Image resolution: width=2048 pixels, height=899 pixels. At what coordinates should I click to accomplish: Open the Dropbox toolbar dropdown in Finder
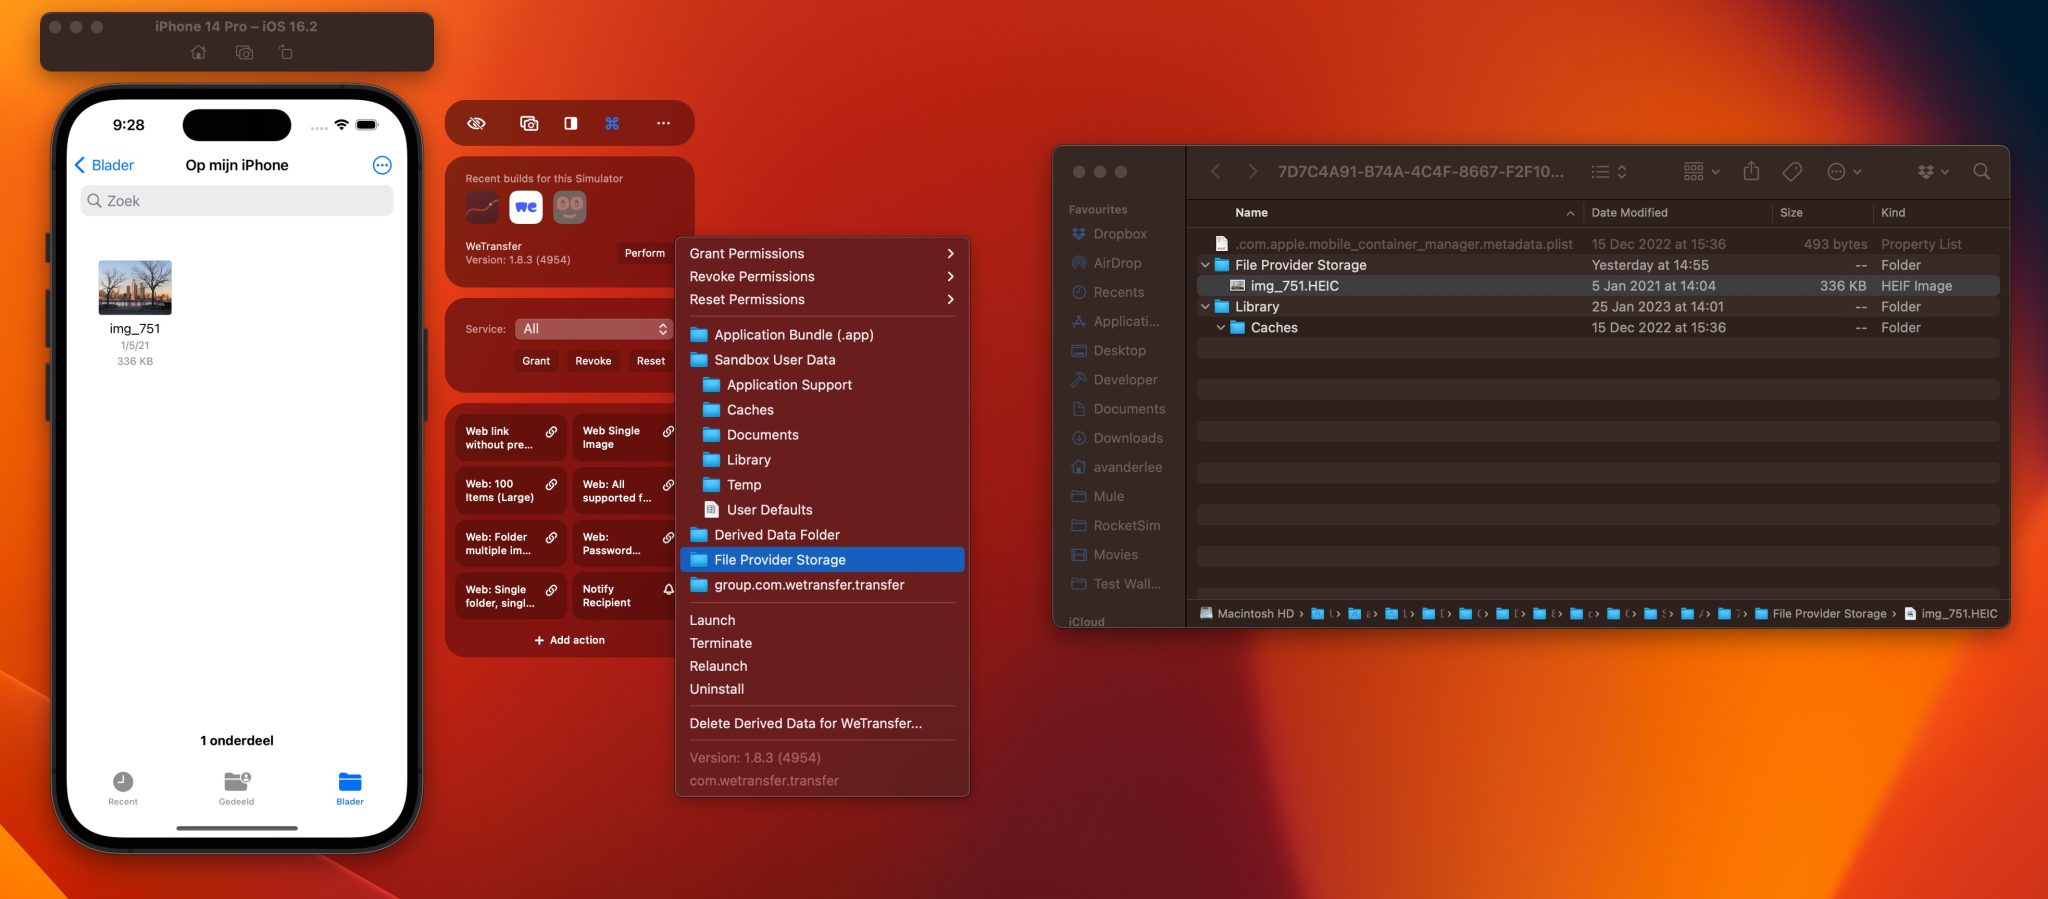coord(1933,172)
